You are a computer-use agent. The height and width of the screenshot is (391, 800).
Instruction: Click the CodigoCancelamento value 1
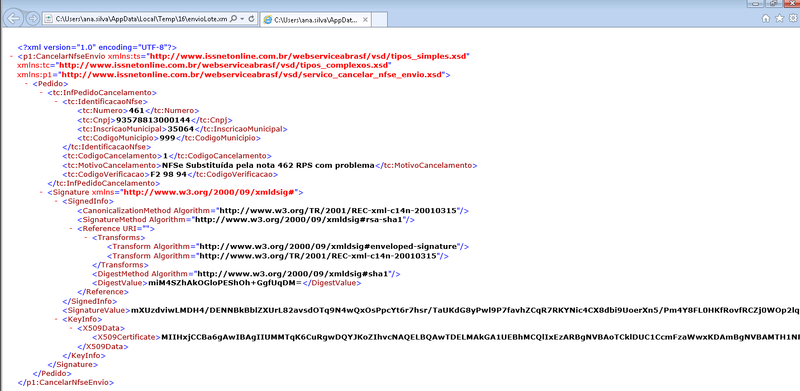164,156
